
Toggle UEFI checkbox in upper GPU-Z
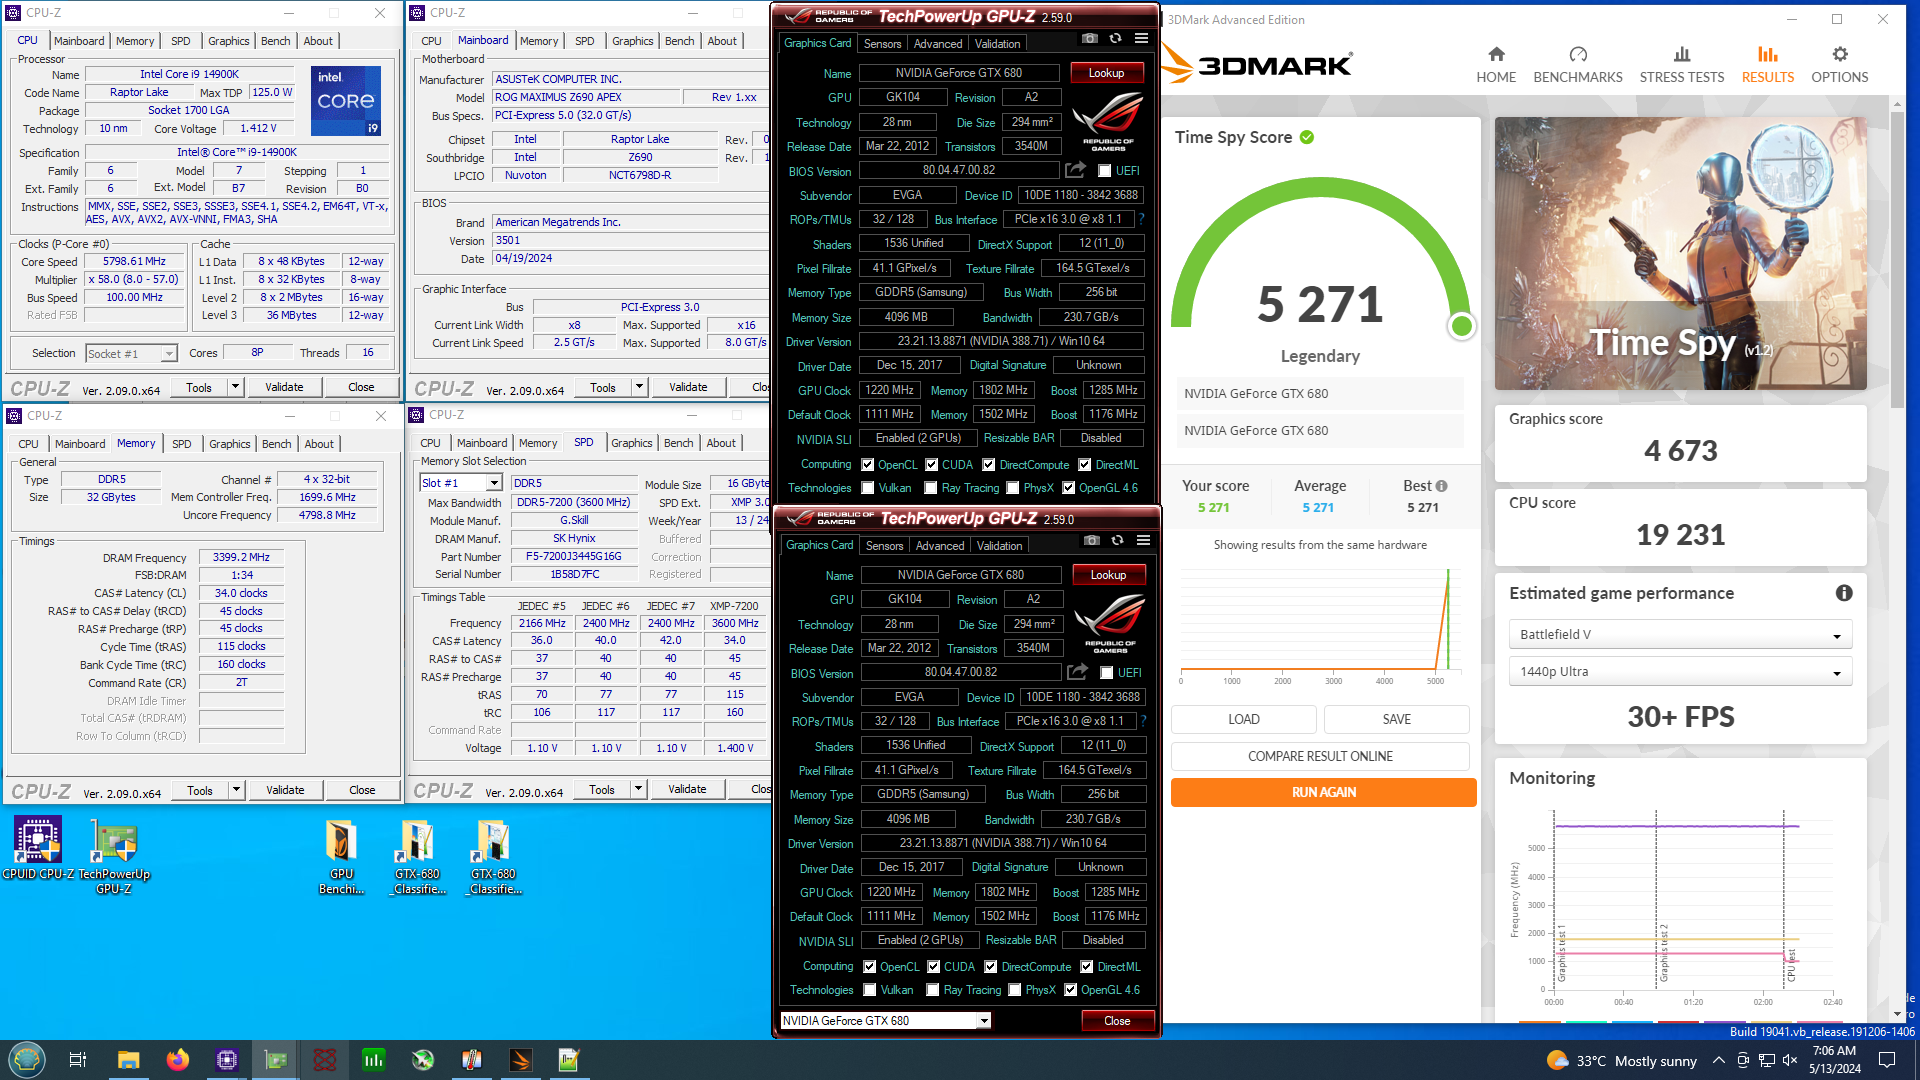(x=1105, y=171)
